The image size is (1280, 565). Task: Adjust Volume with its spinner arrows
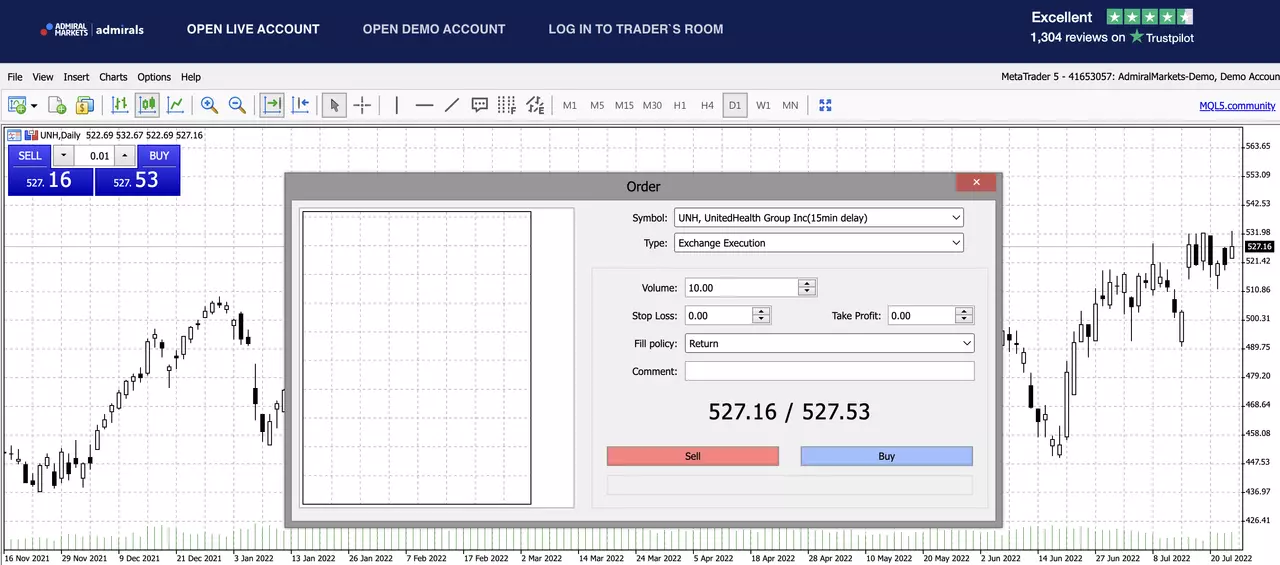(x=808, y=287)
